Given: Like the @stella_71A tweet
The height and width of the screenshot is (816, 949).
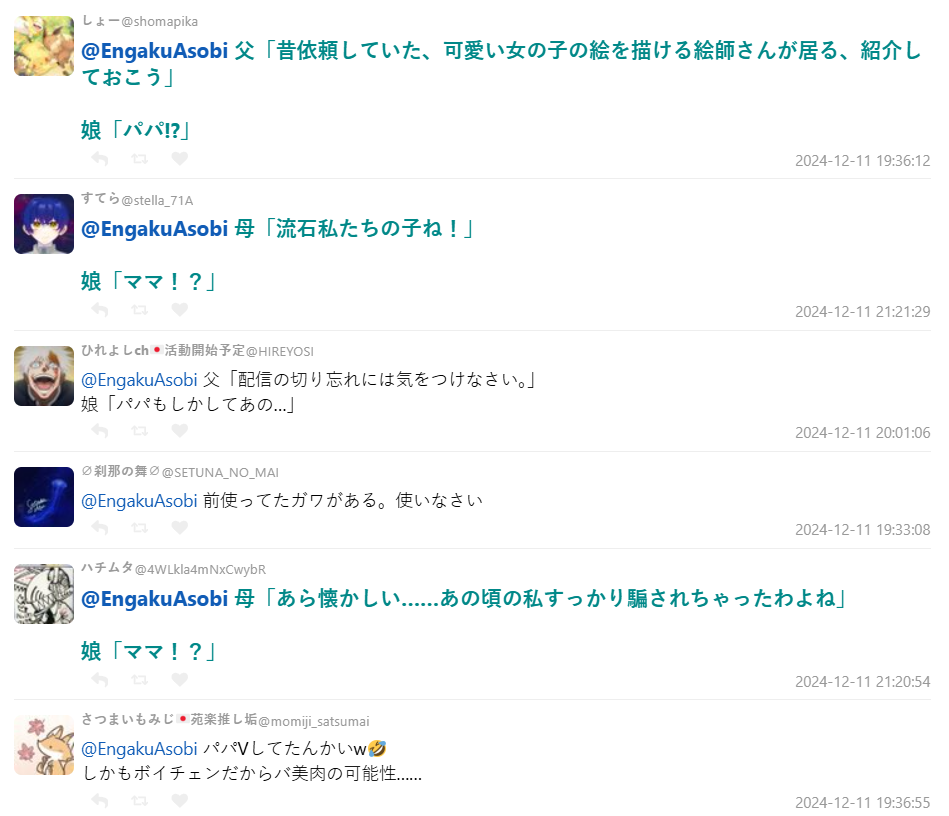Looking at the screenshot, I should click(180, 309).
